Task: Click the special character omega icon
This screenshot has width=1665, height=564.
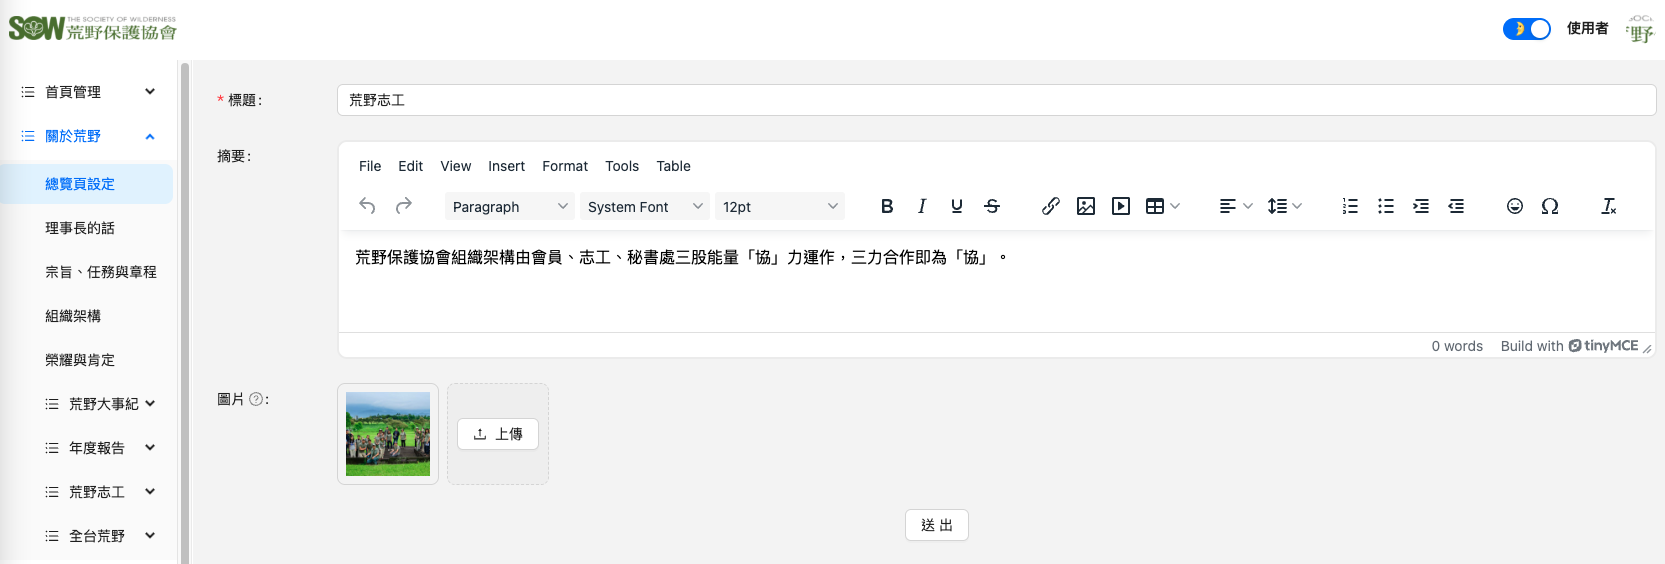Action: [1549, 206]
